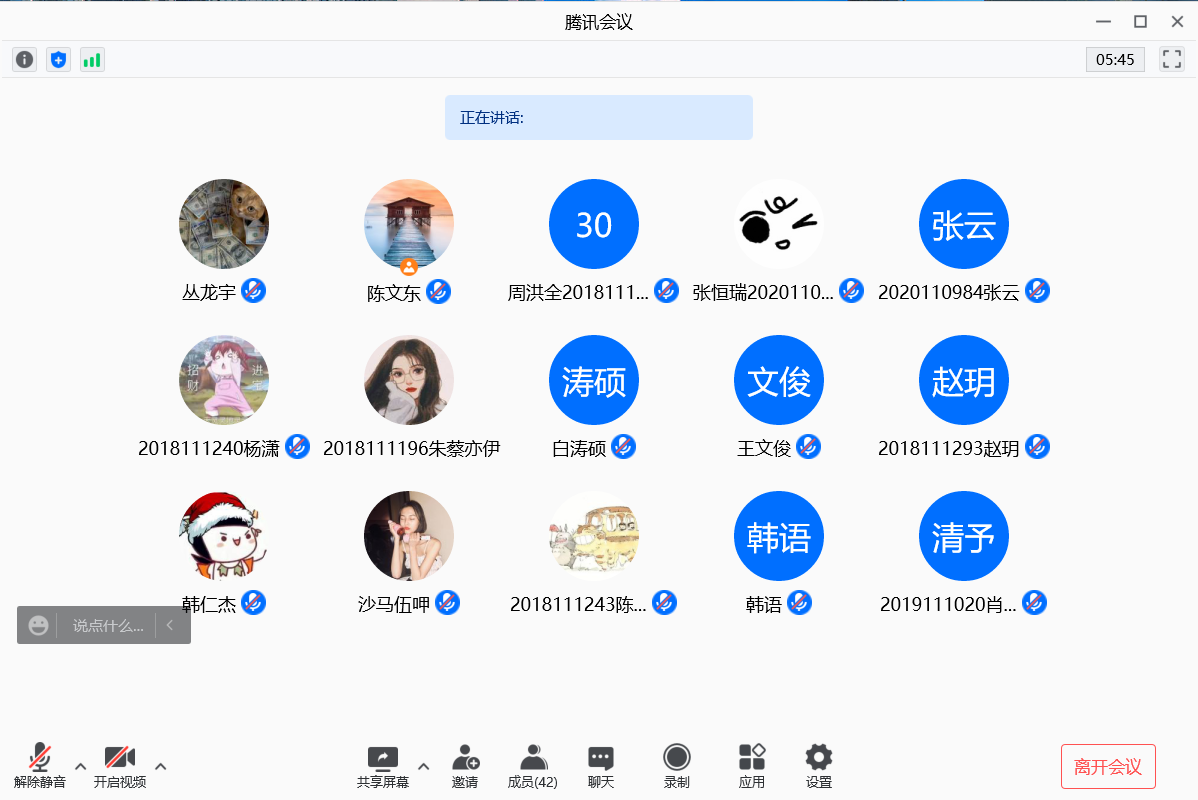Enter full screen mode
Screen dimensions: 1198x800
point(1171,59)
